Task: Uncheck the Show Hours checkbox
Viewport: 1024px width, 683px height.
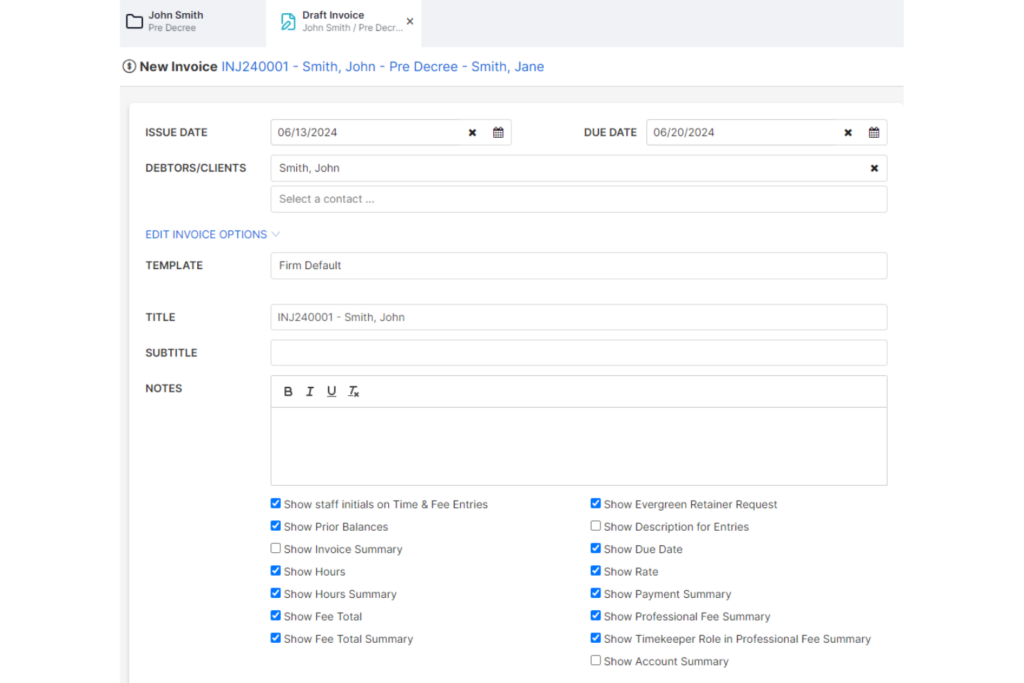Action: coord(276,571)
